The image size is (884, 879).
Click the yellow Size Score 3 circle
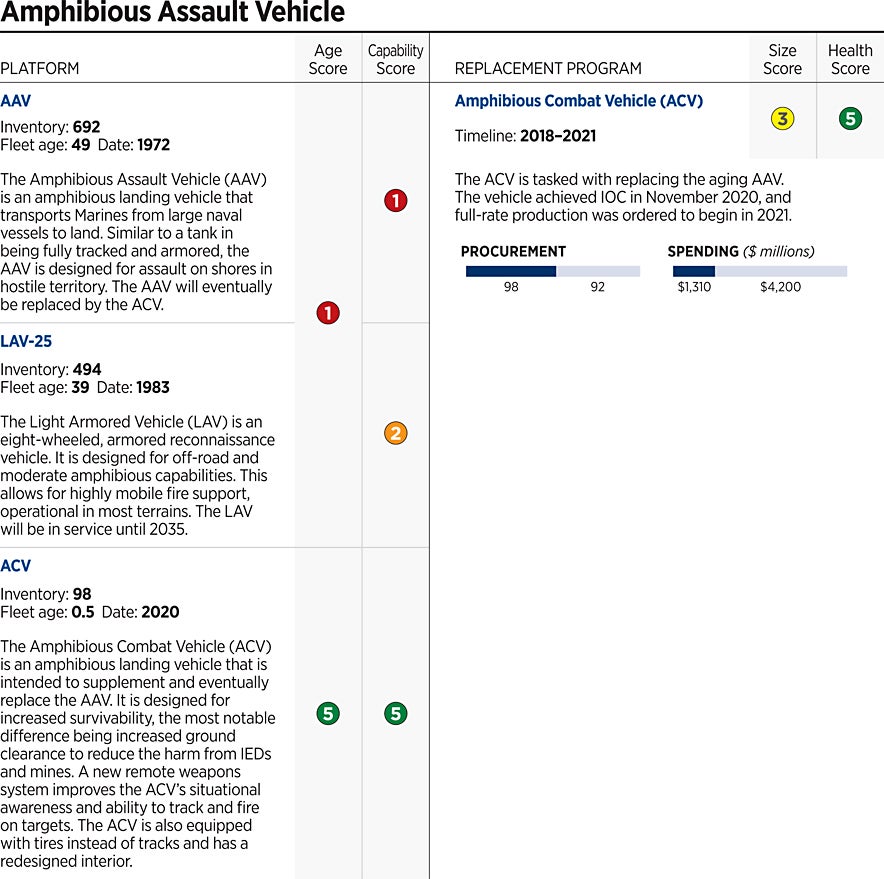pyautogui.click(x=782, y=119)
